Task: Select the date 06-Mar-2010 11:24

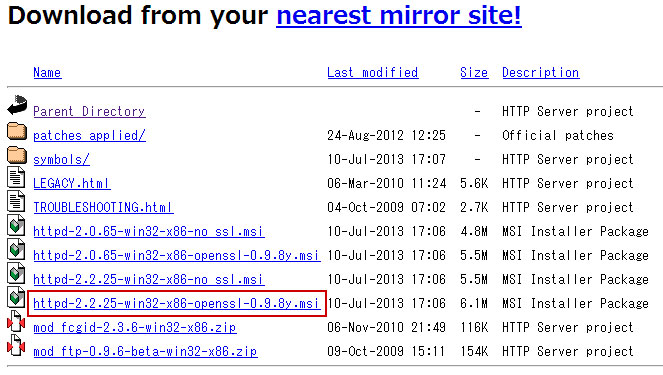Action: click(386, 183)
